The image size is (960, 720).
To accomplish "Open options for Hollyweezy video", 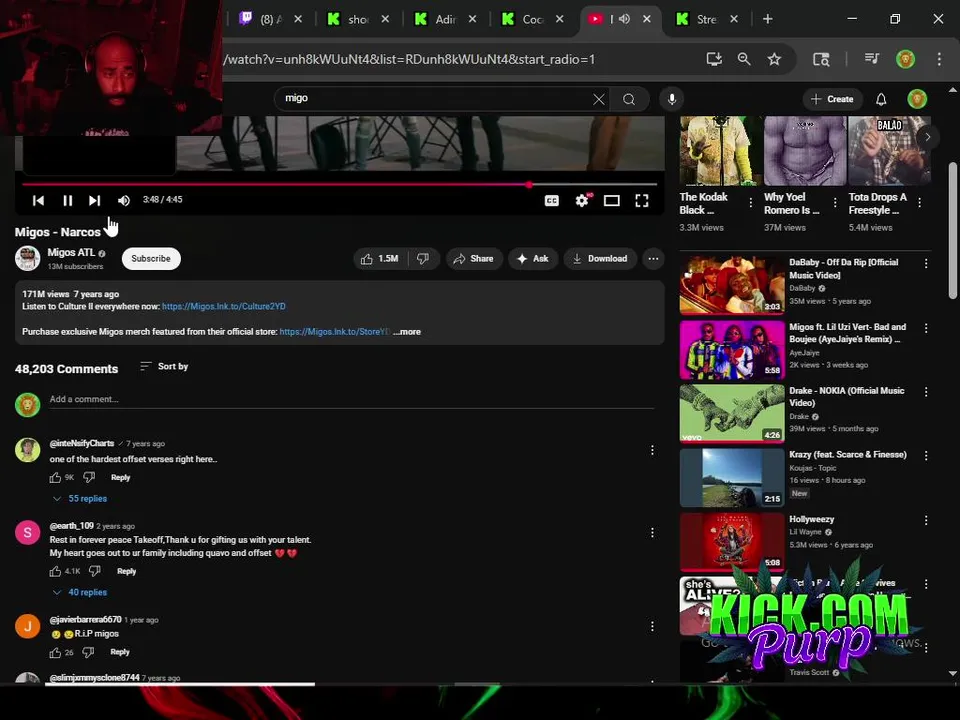I will 926,520.
